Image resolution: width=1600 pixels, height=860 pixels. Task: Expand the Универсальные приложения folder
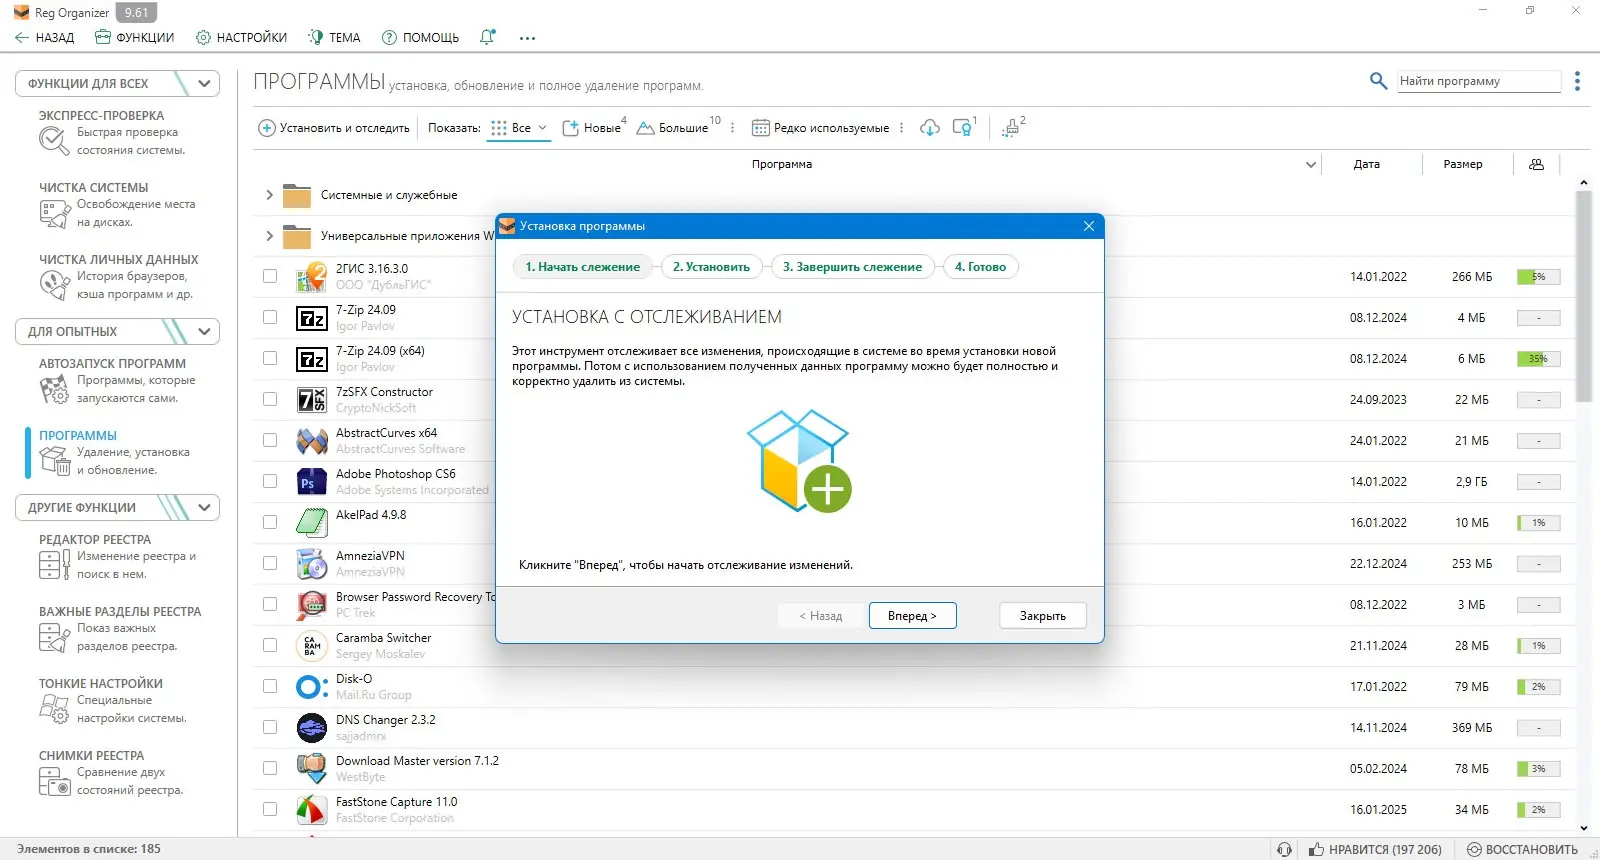coord(269,236)
